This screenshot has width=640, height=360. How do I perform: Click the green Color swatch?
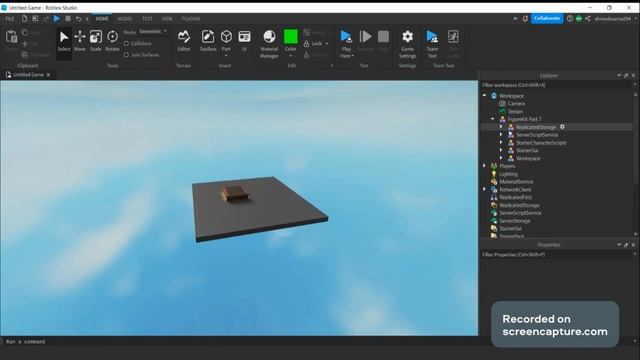(291, 37)
